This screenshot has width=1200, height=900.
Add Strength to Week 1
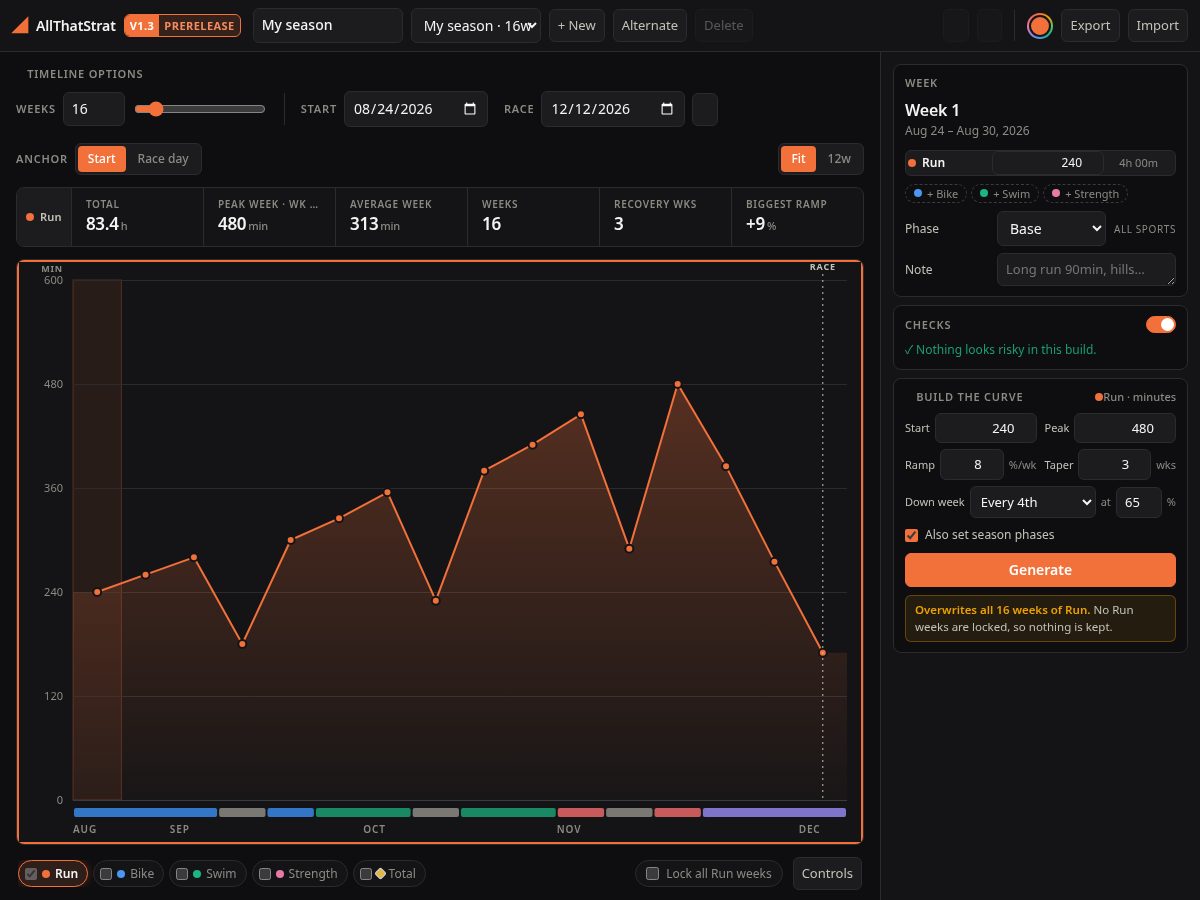pyautogui.click(x=1085, y=194)
